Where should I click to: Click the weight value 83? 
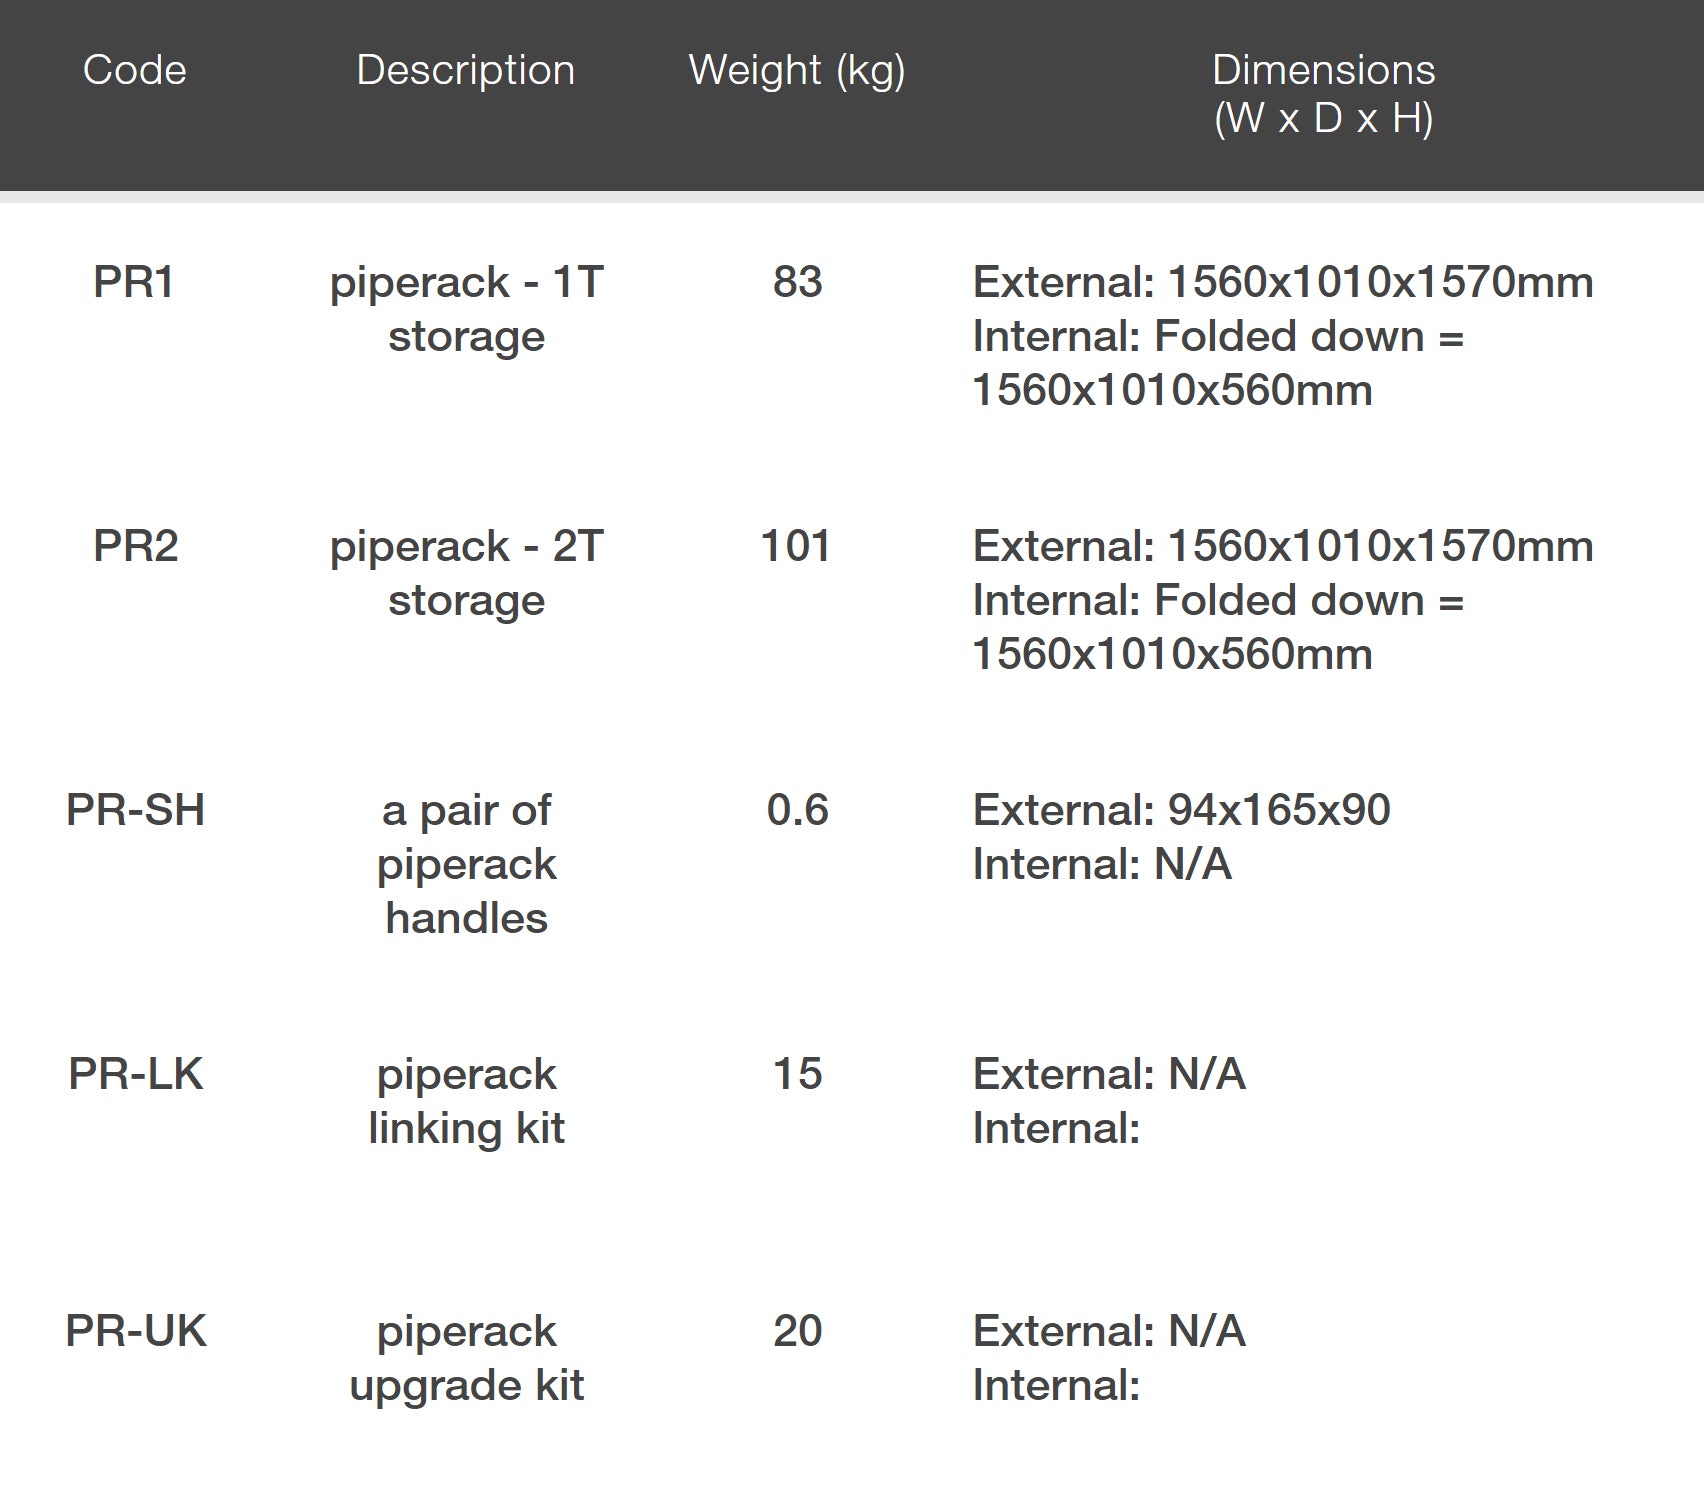click(797, 282)
